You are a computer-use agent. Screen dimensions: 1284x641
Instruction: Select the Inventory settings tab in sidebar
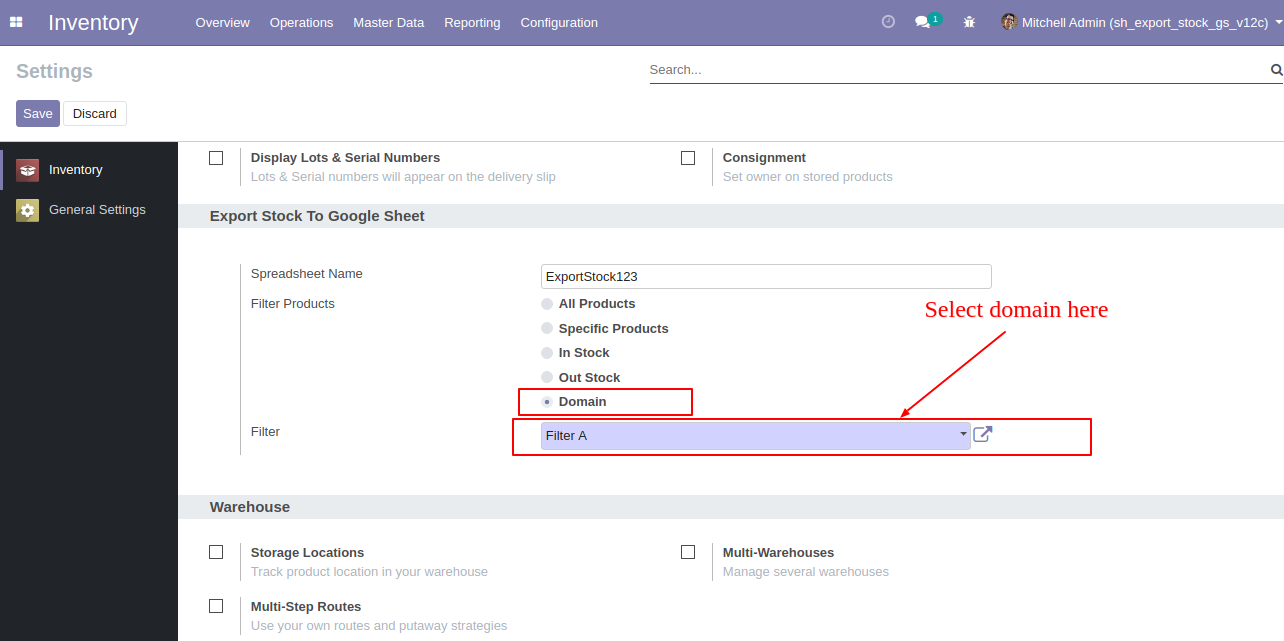(89, 170)
